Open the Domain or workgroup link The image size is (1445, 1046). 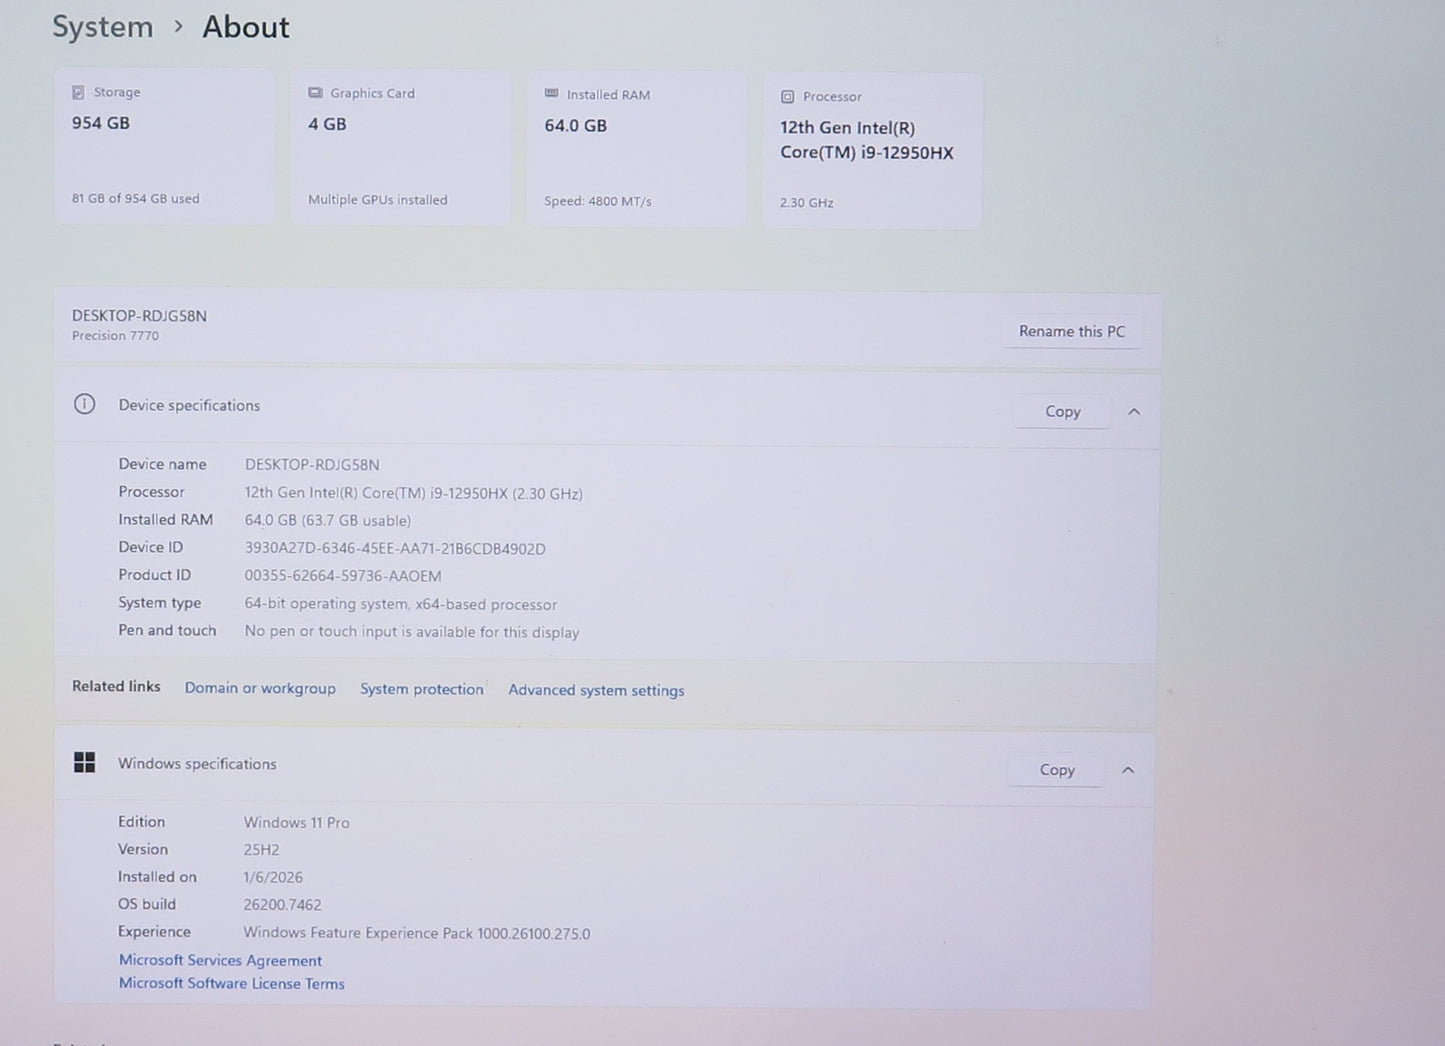(260, 688)
